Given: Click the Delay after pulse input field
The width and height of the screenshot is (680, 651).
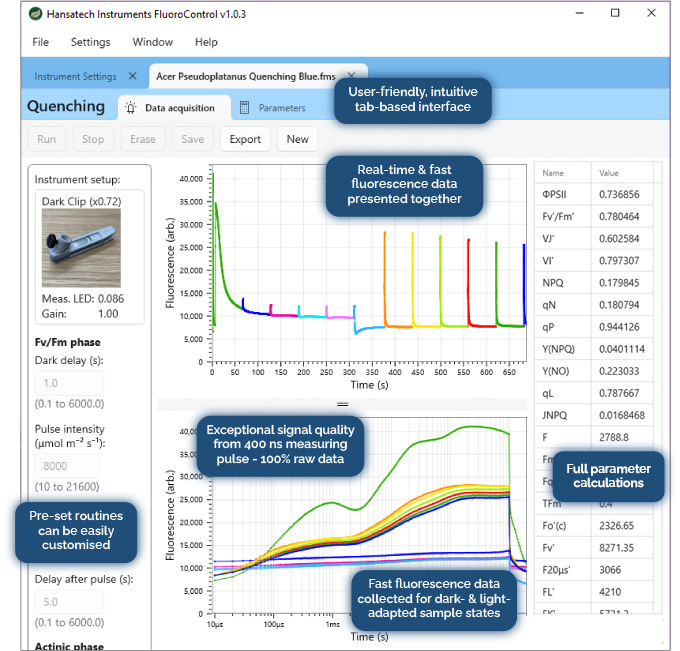Looking at the screenshot, I should [x=69, y=602].
